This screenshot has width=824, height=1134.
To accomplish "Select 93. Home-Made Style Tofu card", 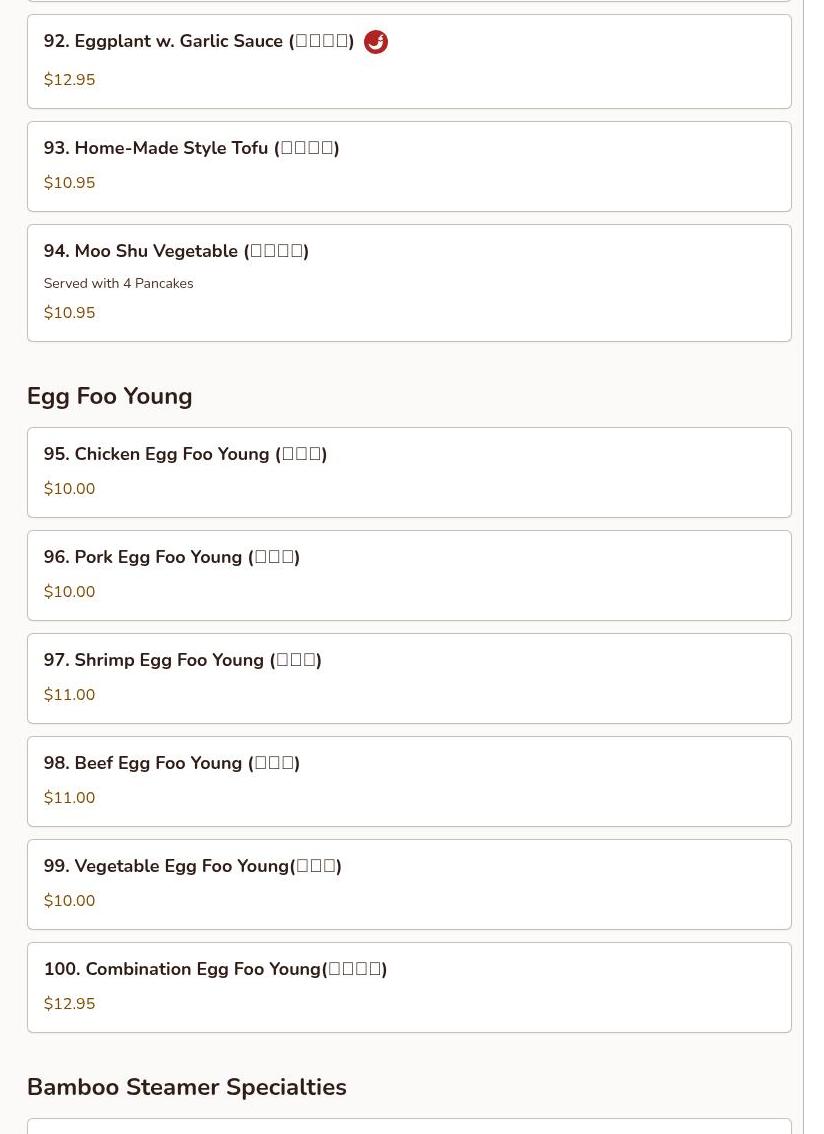I will point(409,166).
